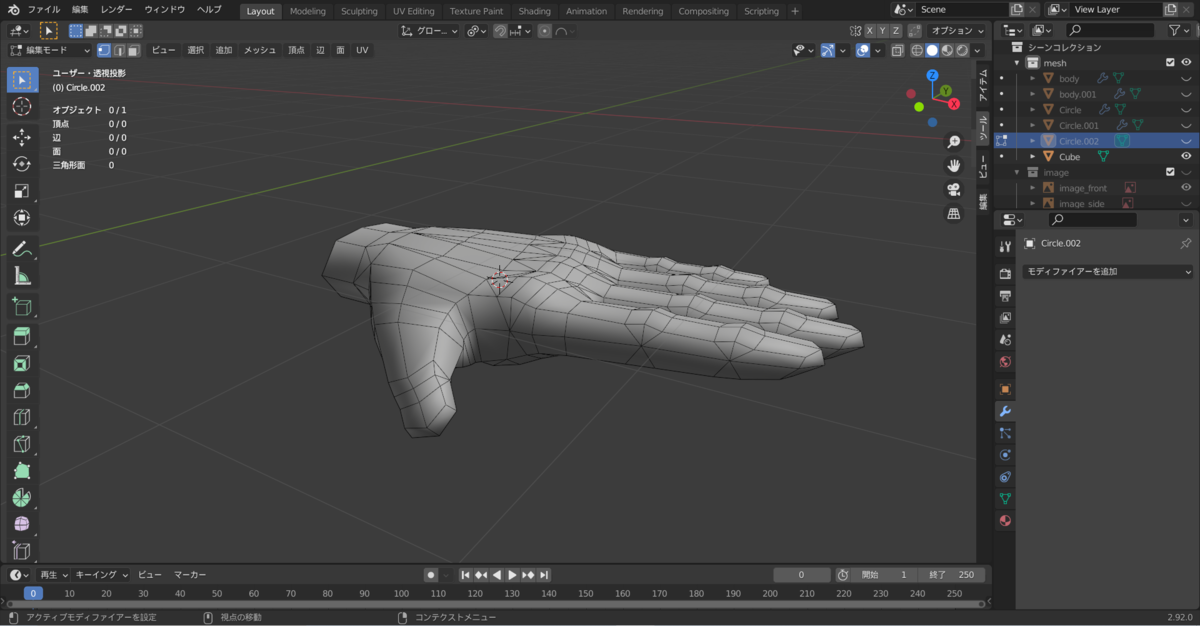Toggle X-ray view button
The image size is (1200, 626).
897,50
